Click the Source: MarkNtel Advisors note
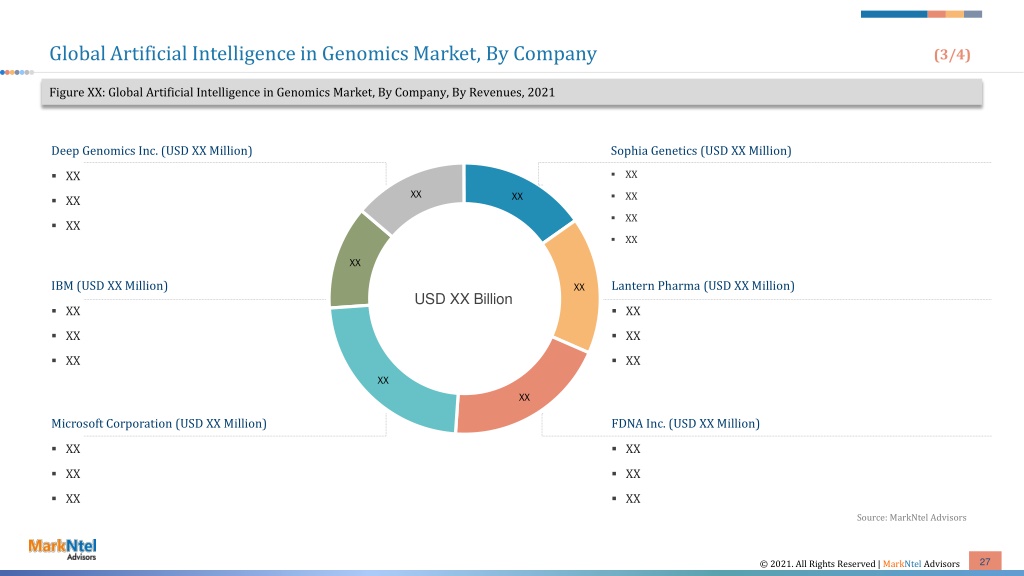Viewport: 1024px width, 576px height. (x=911, y=518)
